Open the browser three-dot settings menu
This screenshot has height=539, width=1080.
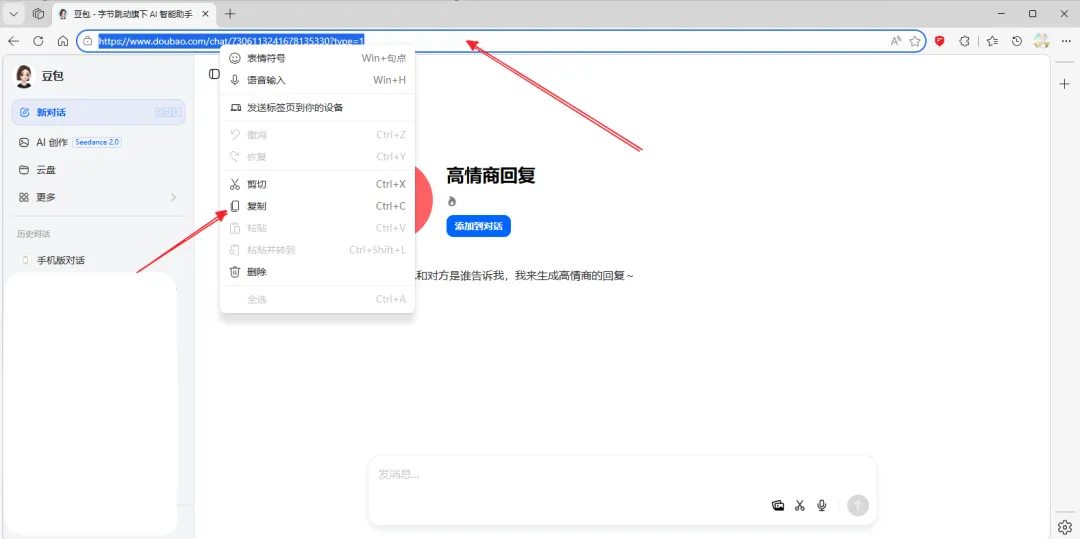[1066, 41]
